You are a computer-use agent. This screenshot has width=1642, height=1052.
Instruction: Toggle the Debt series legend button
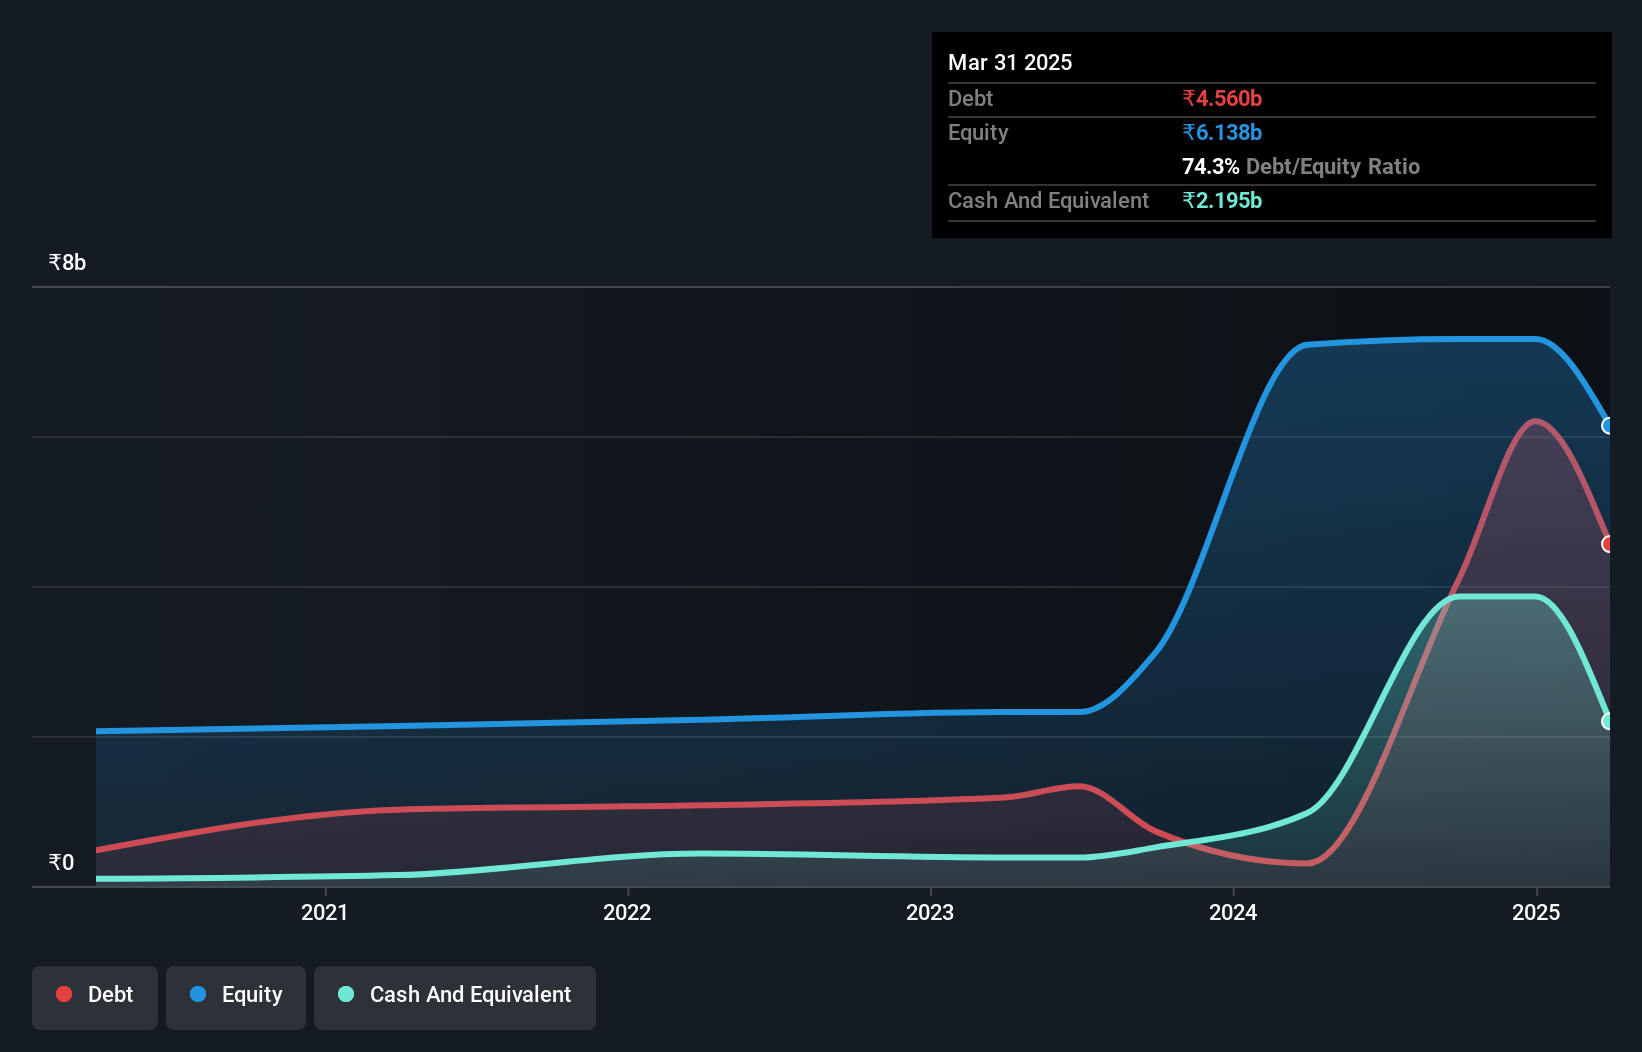tap(95, 997)
